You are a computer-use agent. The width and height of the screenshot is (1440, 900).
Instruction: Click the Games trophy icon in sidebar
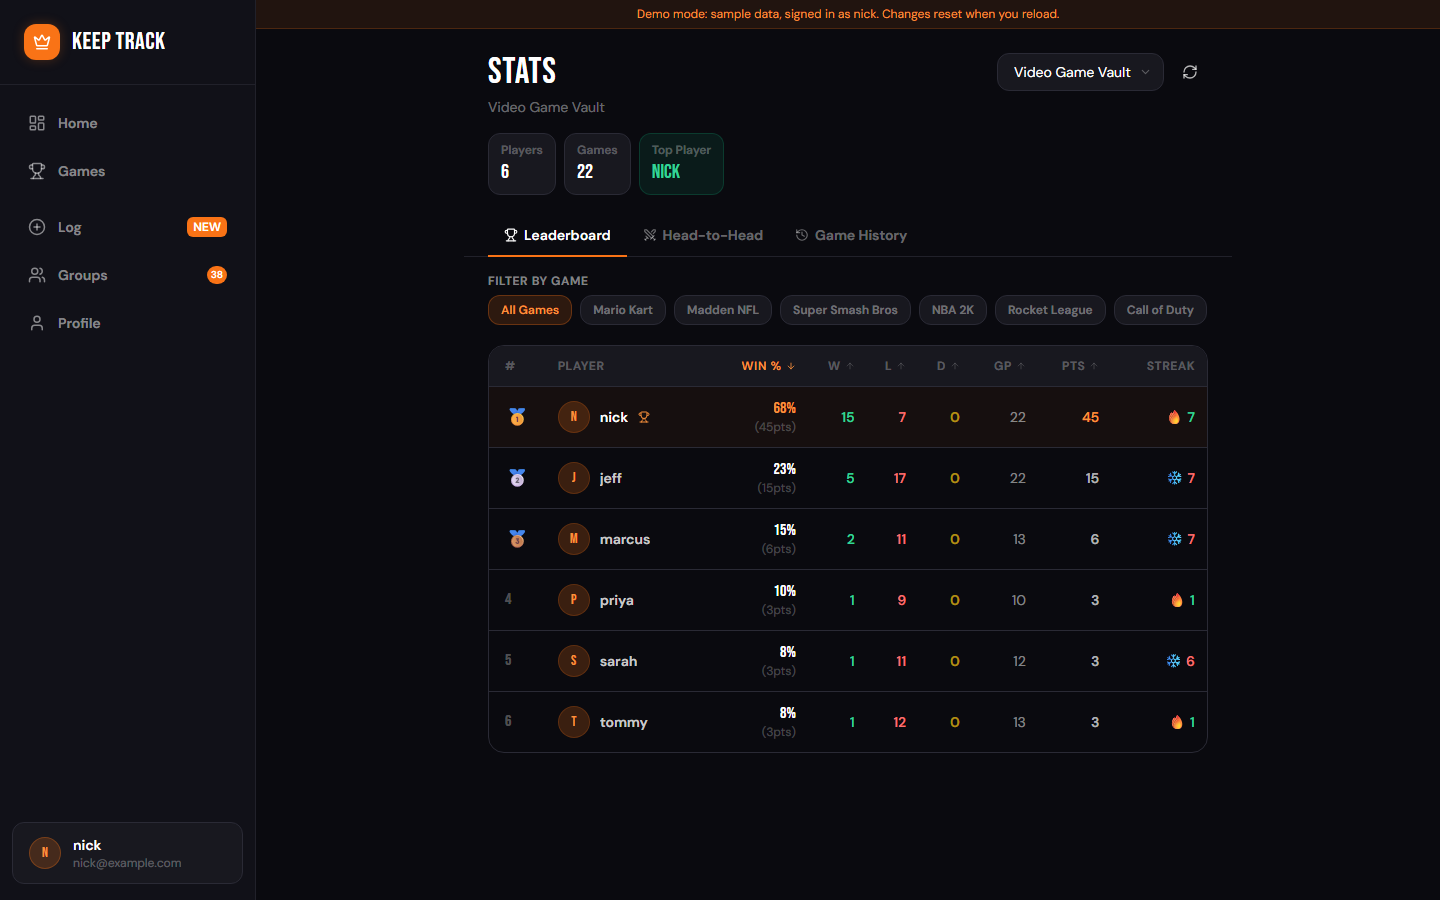coord(37,171)
